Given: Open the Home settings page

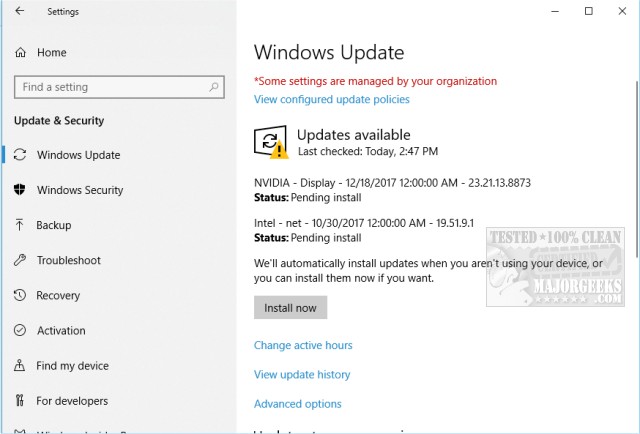Looking at the screenshot, I should [52, 52].
